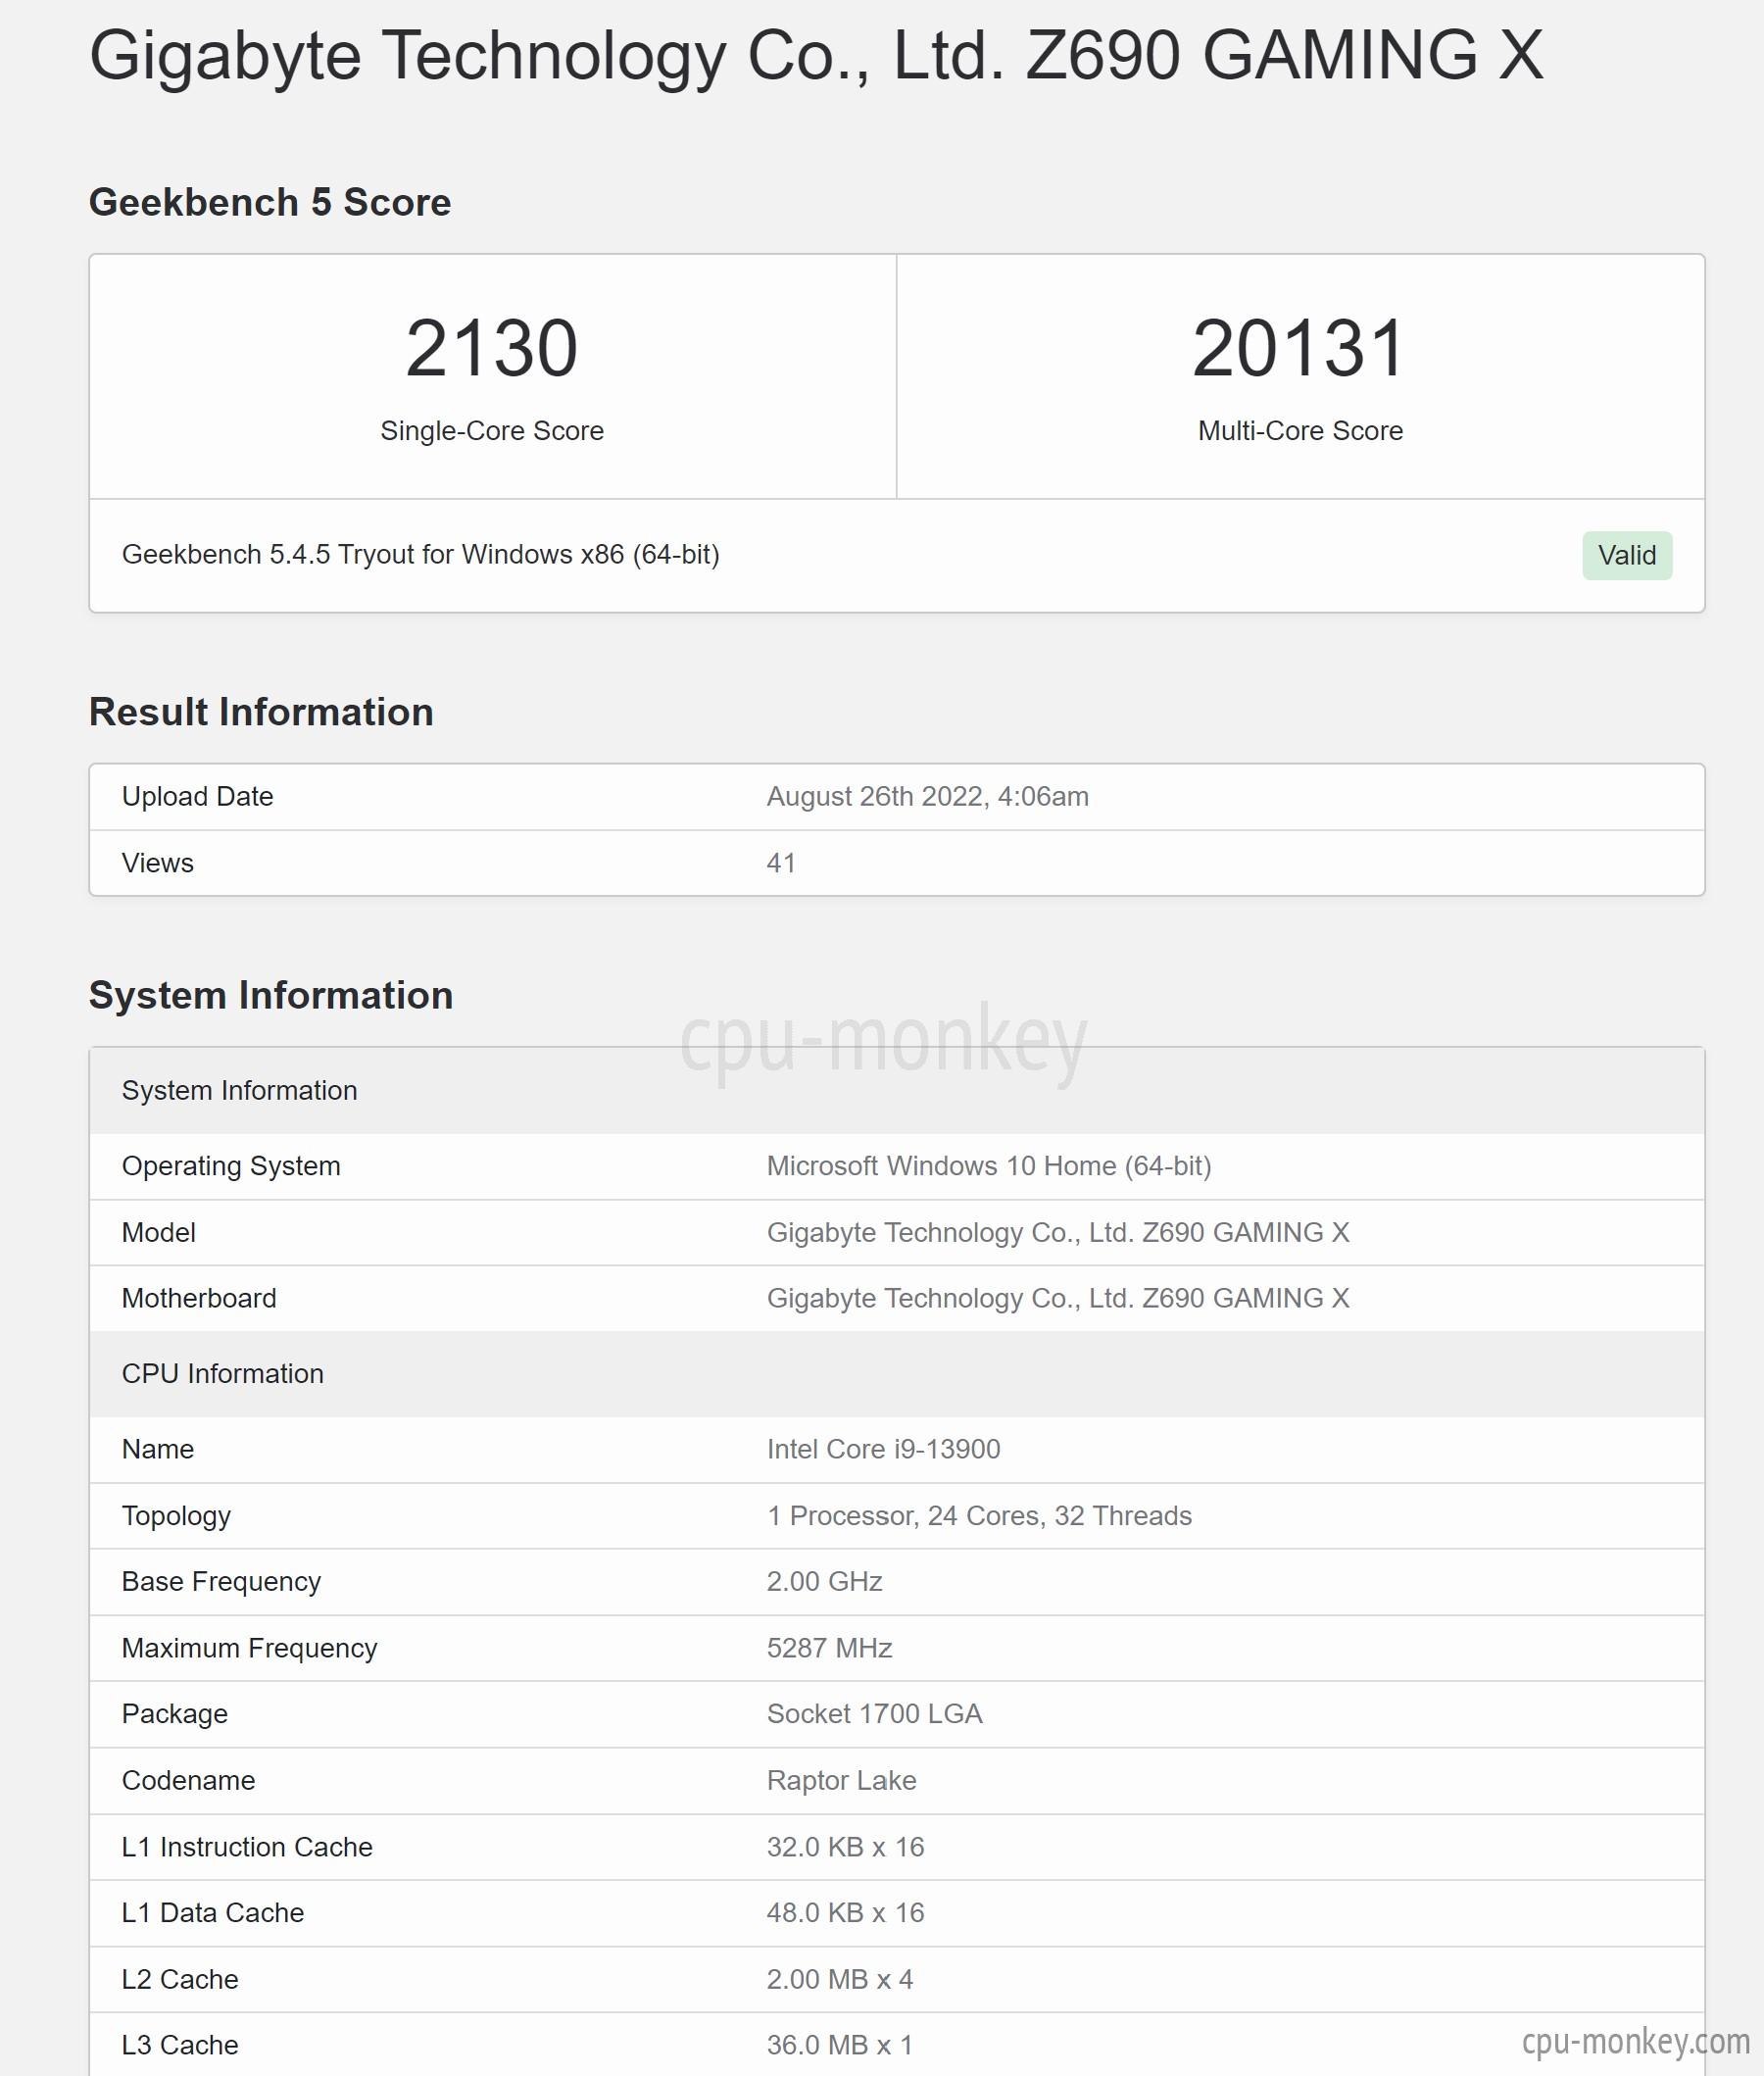Click the Valid status badge
This screenshot has height=2076, width=1764.
pos(1626,555)
